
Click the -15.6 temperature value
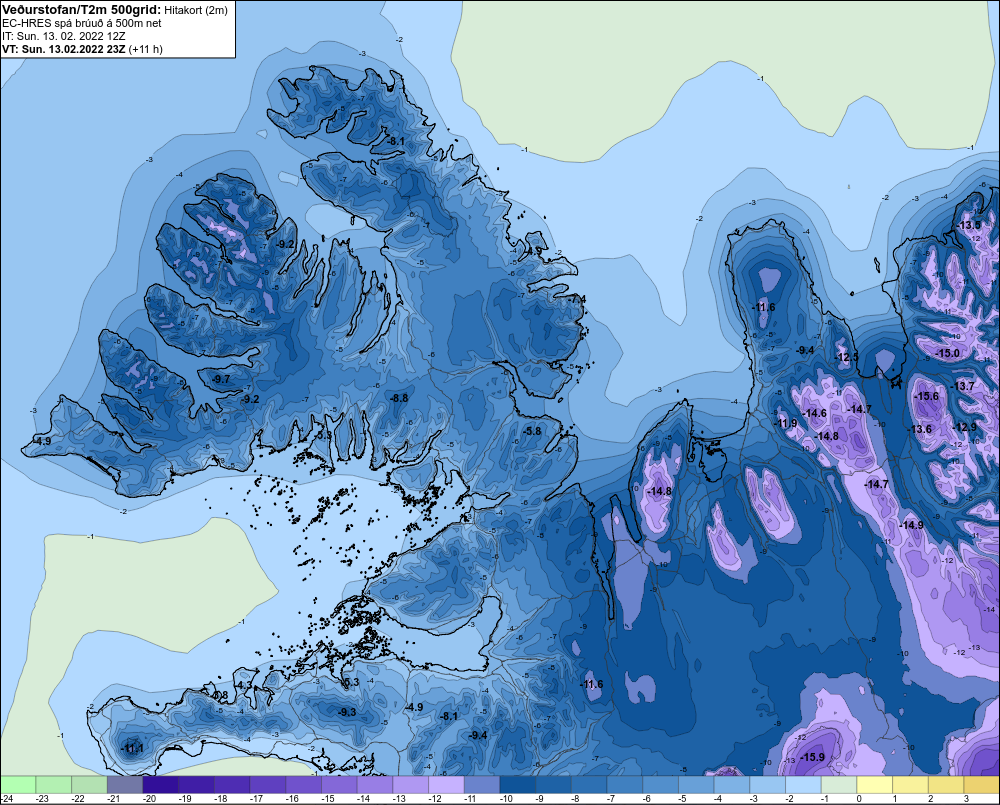(x=927, y=396)
